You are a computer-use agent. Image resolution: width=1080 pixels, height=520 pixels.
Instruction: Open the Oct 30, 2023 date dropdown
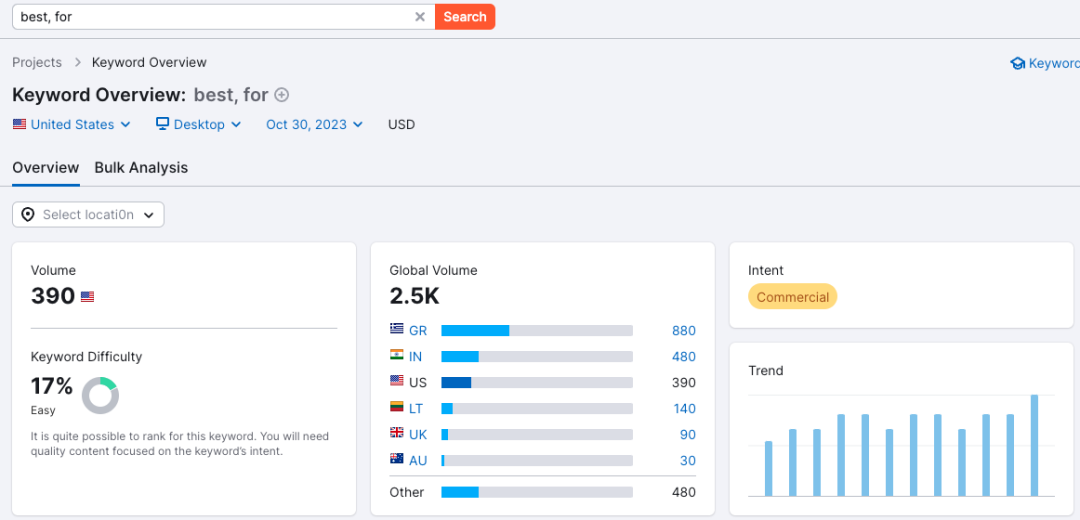point(314,125)
